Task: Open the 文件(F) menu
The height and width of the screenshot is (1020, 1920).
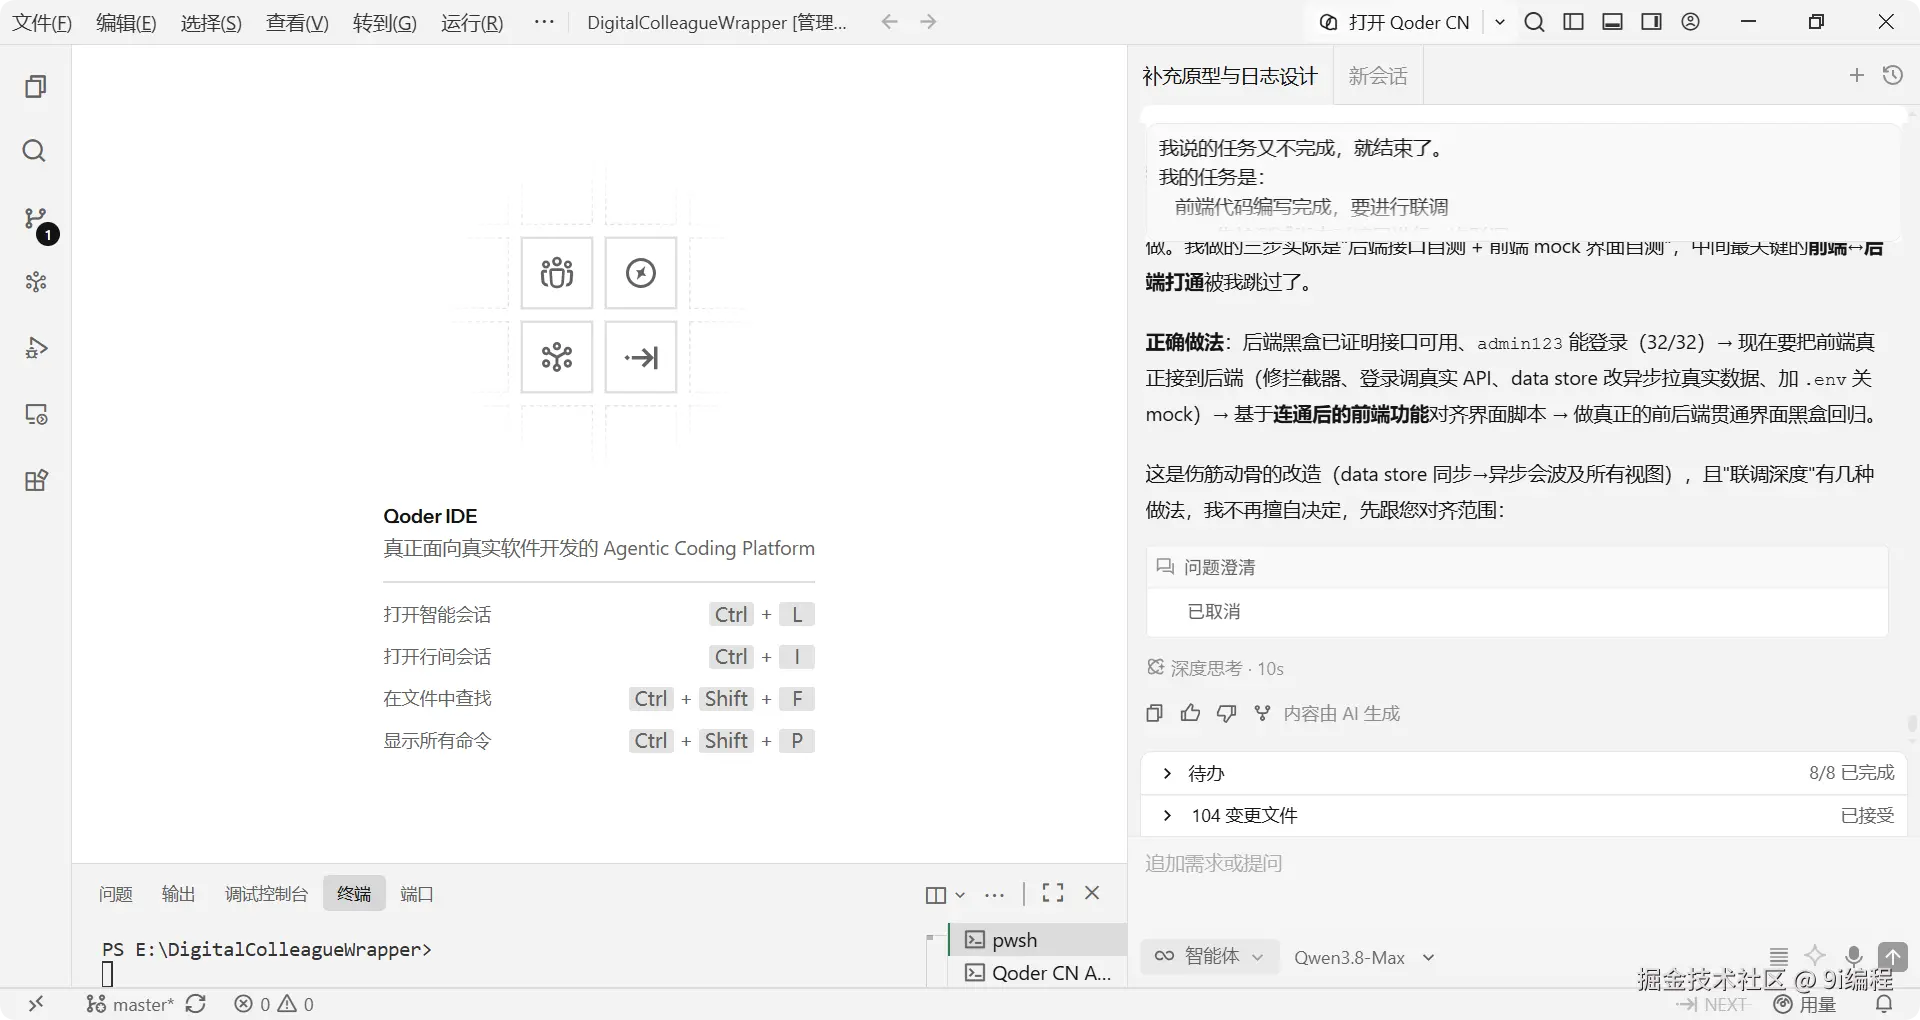Action: [42, 23]
